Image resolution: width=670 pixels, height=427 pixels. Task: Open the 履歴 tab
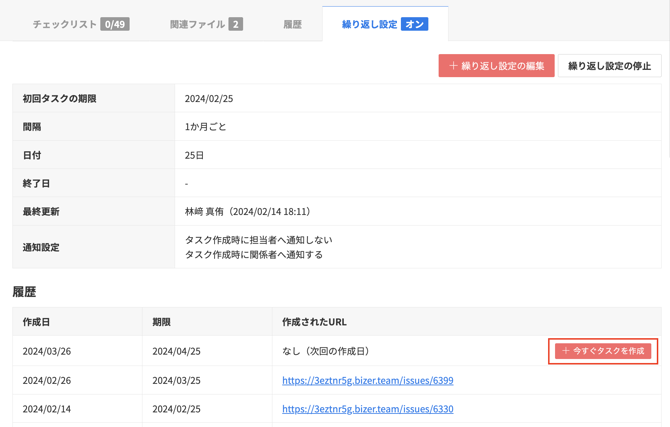point(292,24)
